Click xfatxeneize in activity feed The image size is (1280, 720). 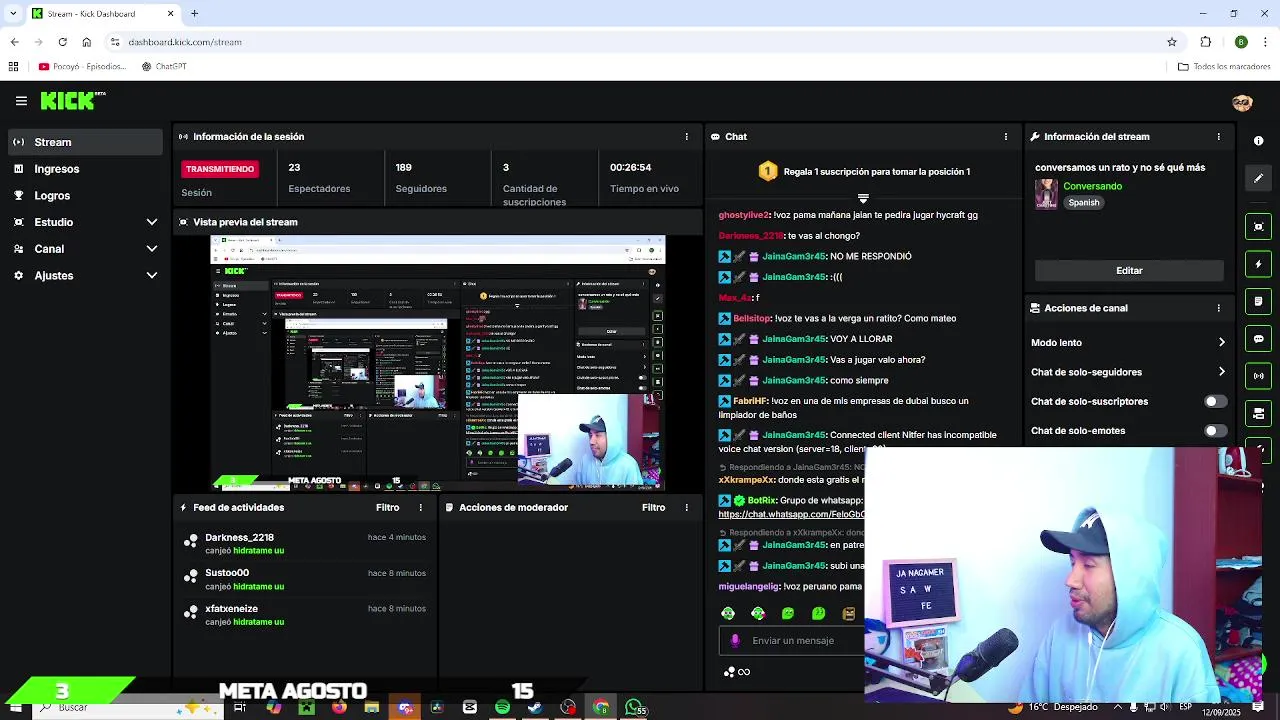point(231,609)
